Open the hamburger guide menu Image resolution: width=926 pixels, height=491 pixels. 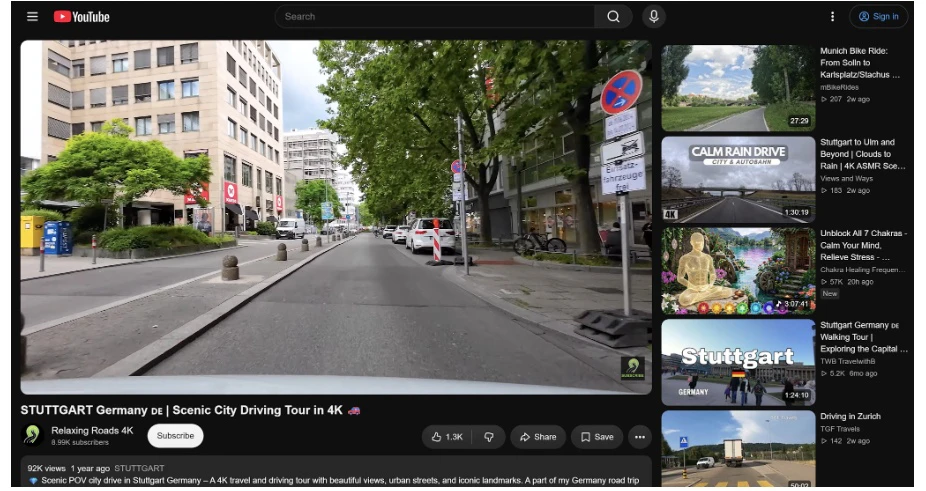point(32,17)
